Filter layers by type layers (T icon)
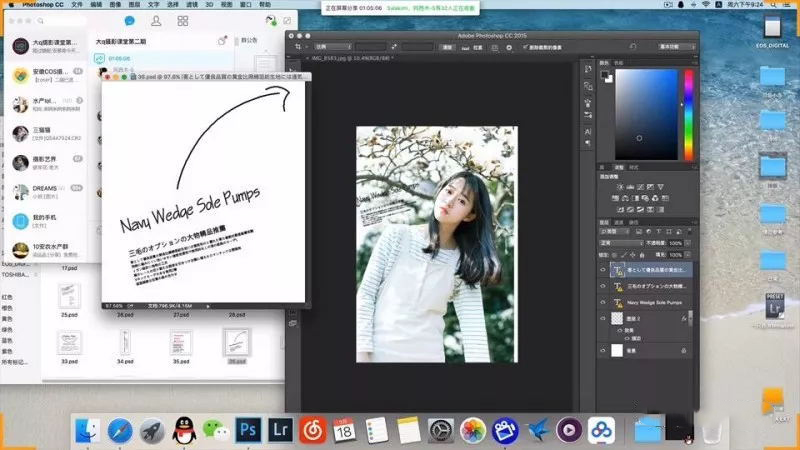 click(659, 232)
